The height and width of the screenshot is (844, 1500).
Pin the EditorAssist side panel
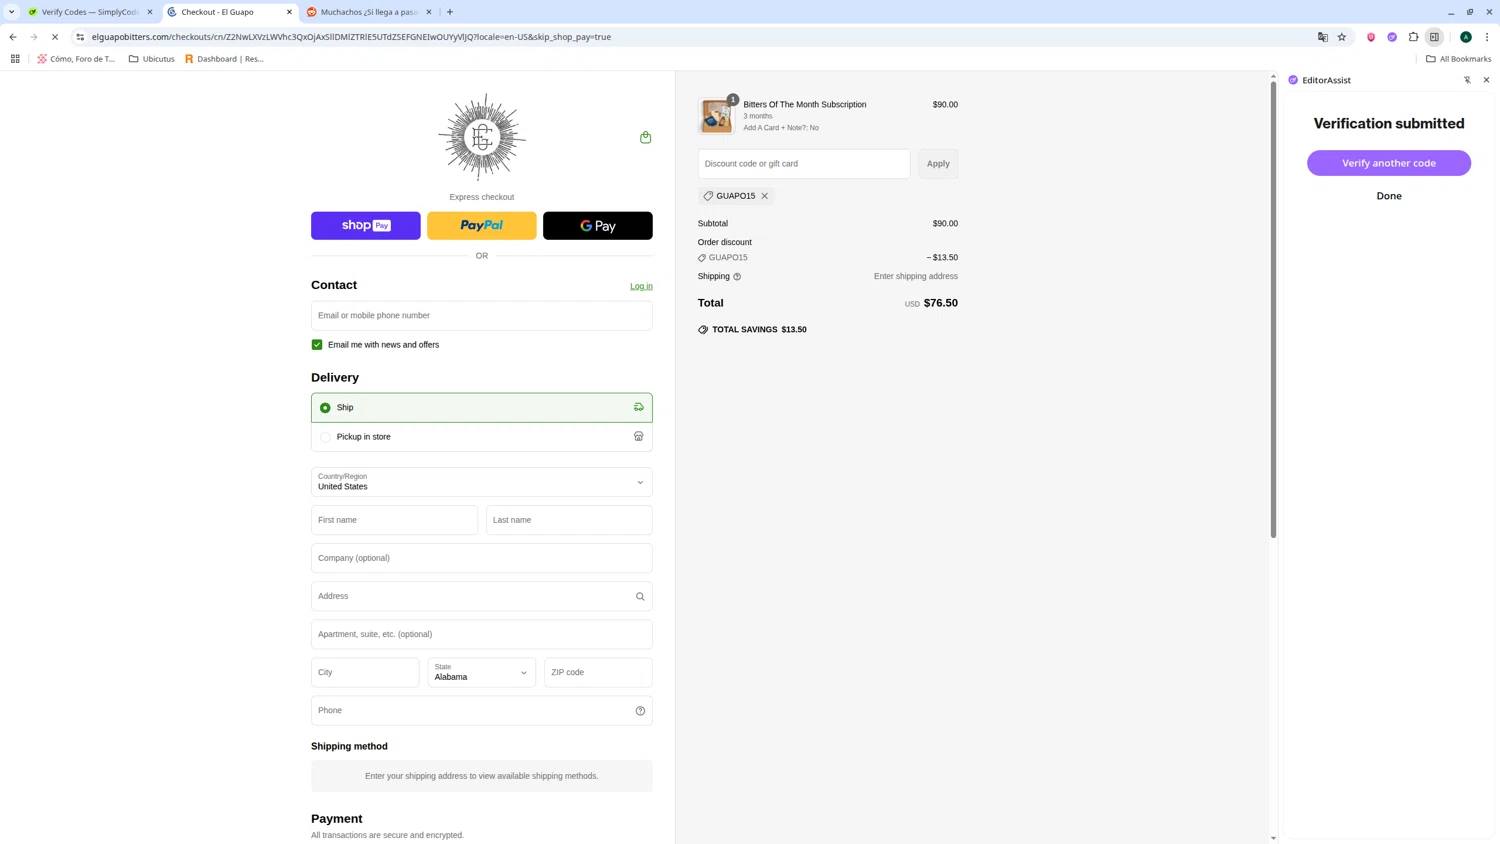1467,80
